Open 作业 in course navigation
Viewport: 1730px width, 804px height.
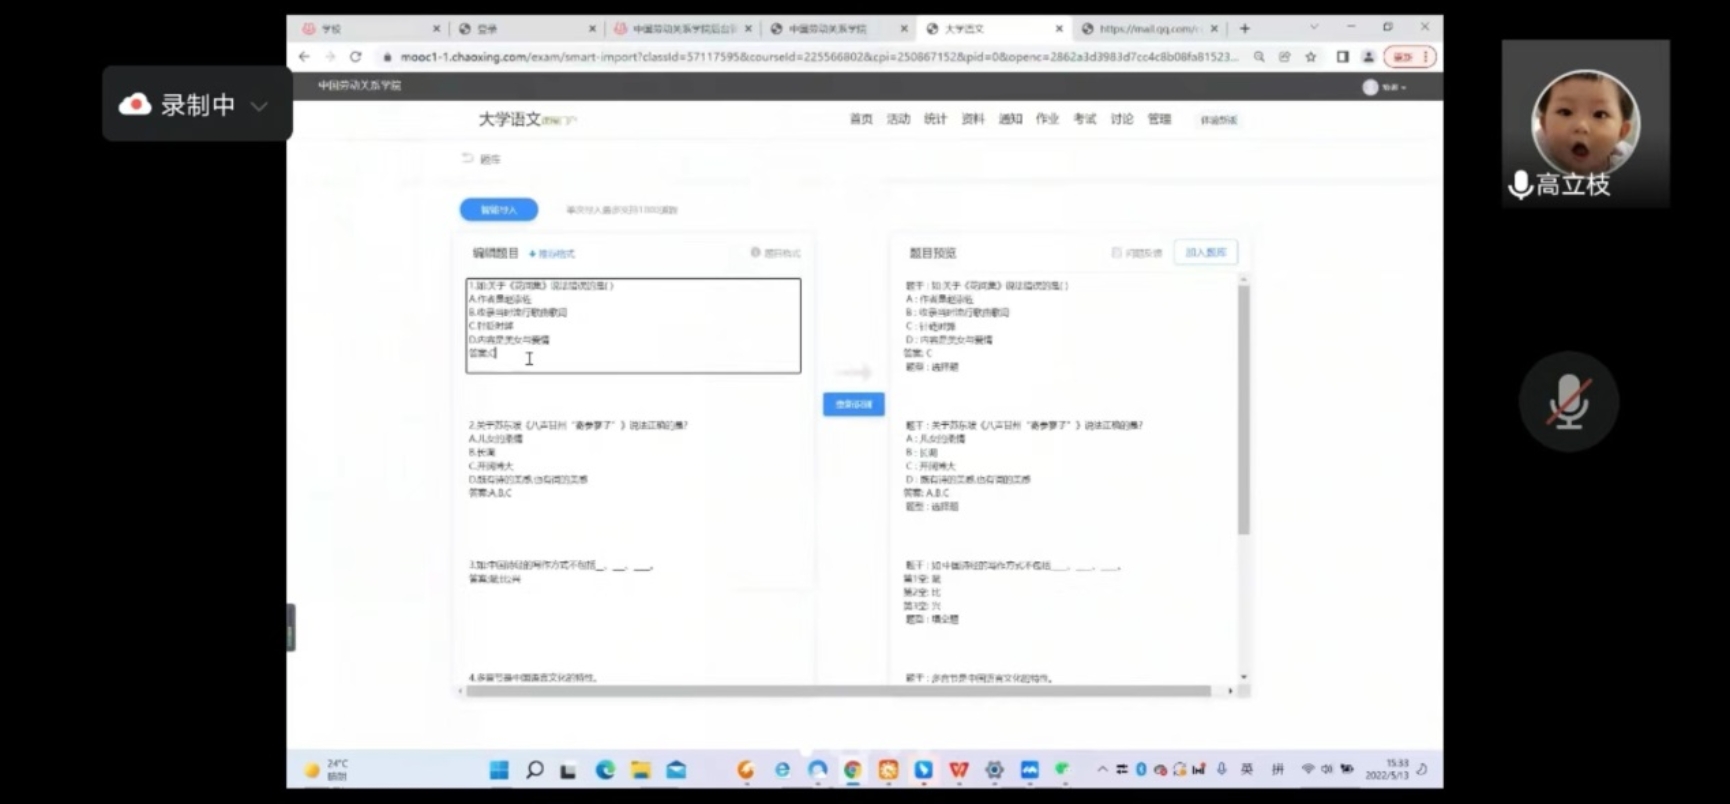(1047, 119)
